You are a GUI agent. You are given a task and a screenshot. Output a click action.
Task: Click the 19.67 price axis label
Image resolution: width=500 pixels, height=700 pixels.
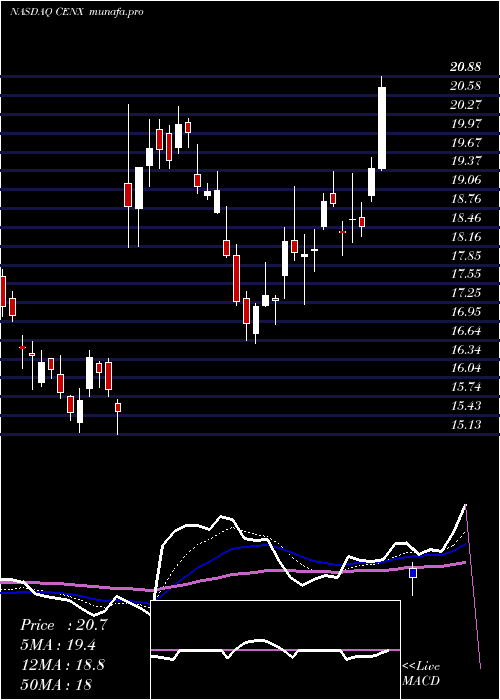(466, 142)
